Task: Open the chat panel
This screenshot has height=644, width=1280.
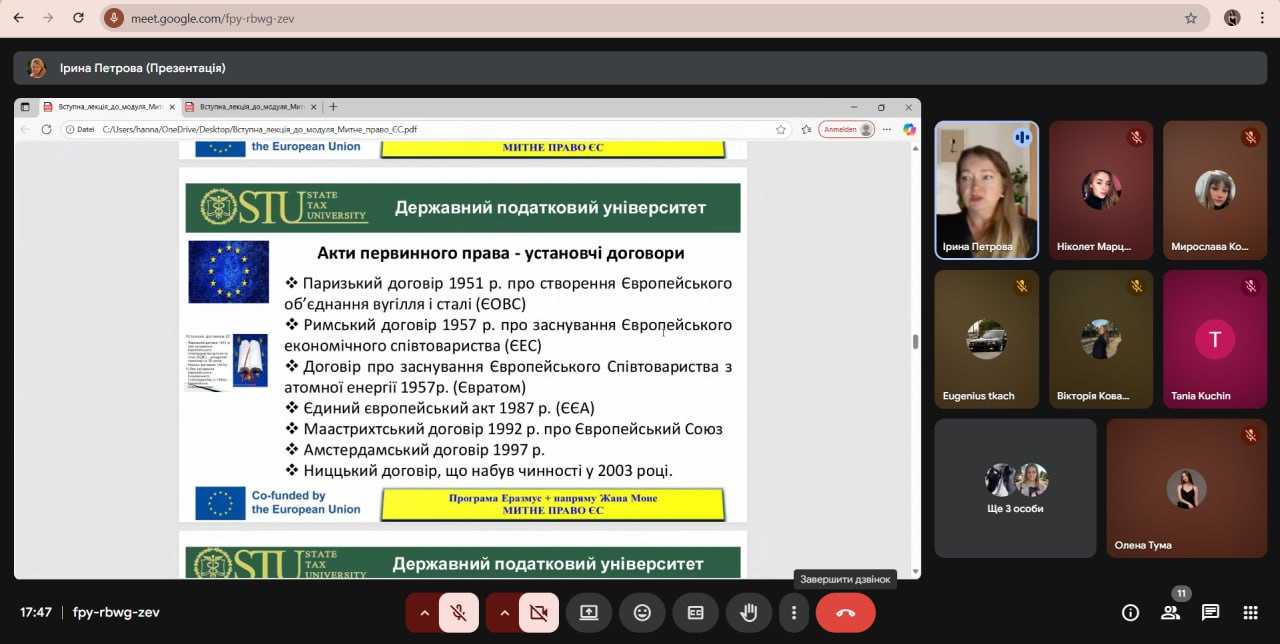Action: coord(1210,613)
